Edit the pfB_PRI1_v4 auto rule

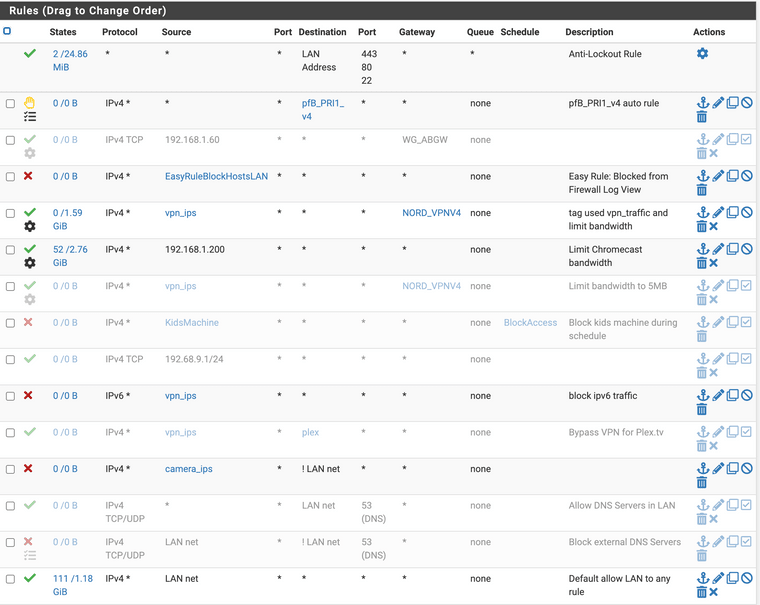718,102
